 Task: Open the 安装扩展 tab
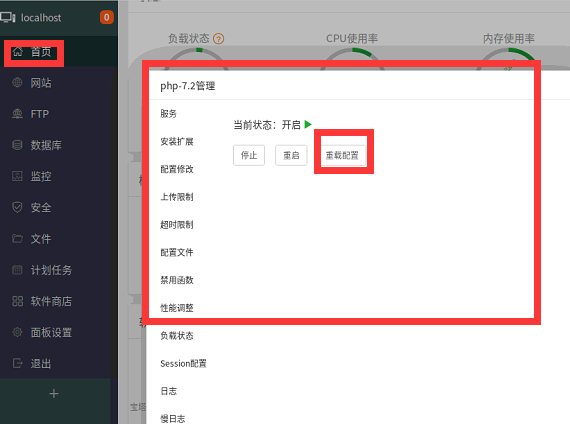177,141
